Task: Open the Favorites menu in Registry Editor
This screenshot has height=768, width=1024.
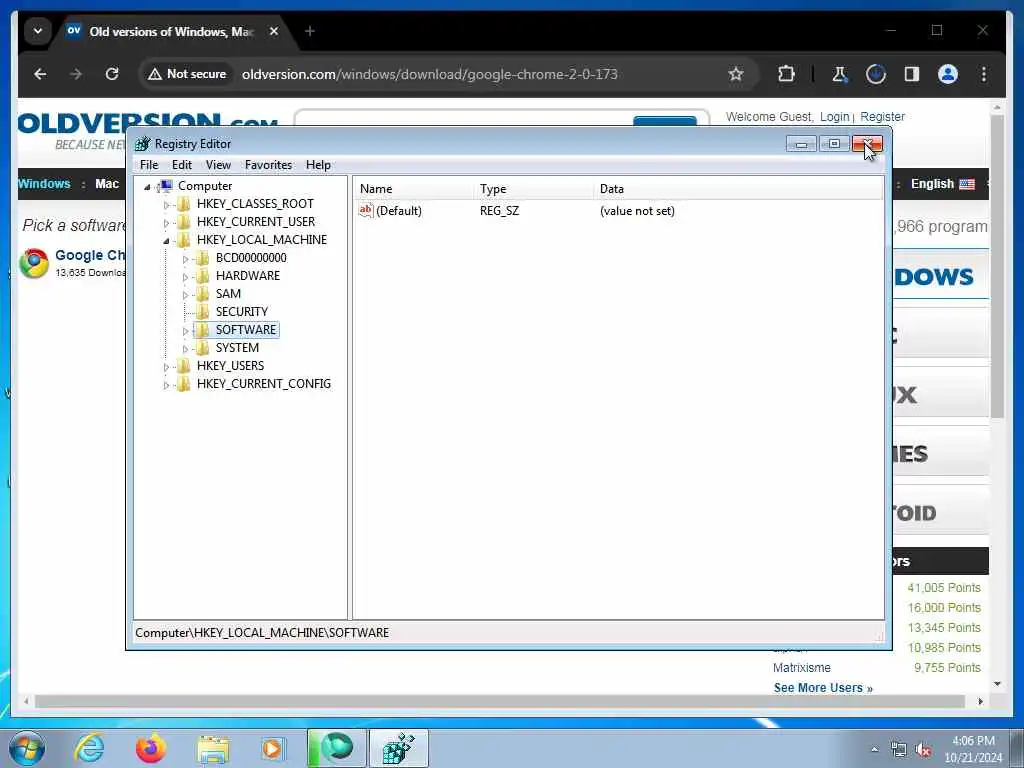Action: 268,165
